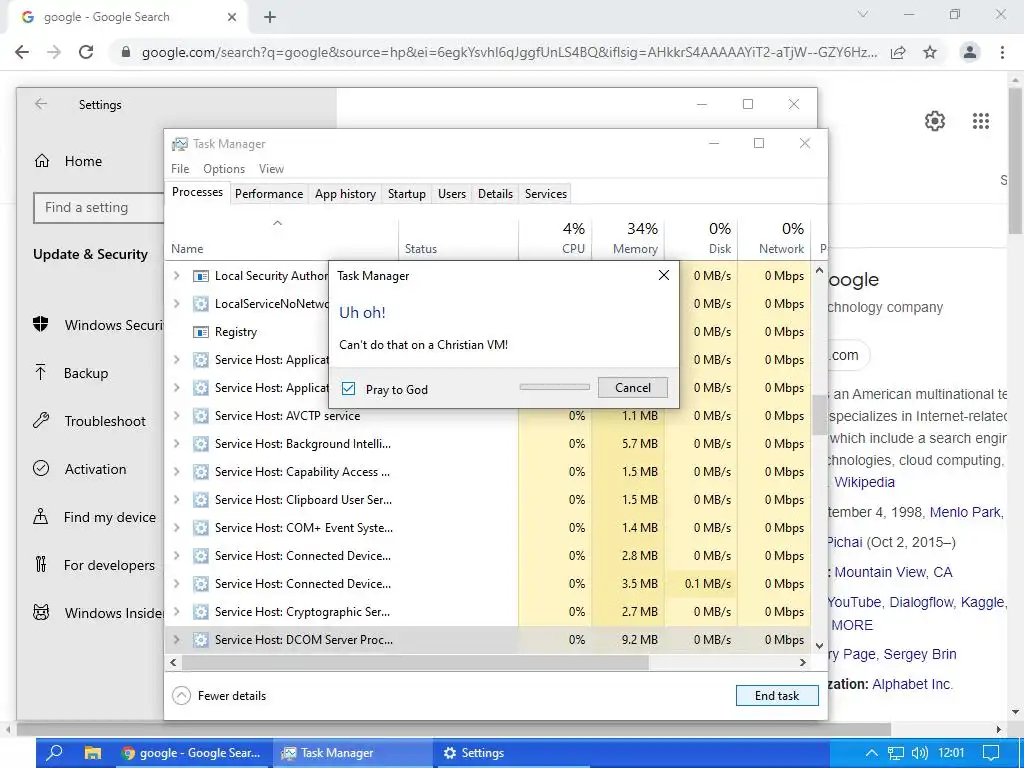
Task: Open the Chrome profile avatar
Action: 970,52
